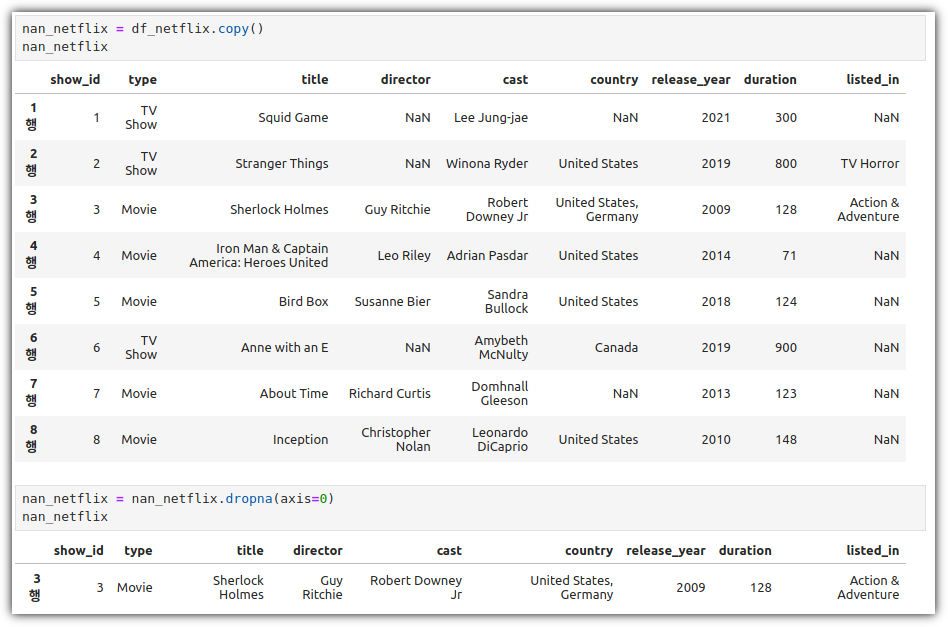Select the 'duration' header in the top table
The width and height of the screenshot is (948, 627).
click(770, 79)
